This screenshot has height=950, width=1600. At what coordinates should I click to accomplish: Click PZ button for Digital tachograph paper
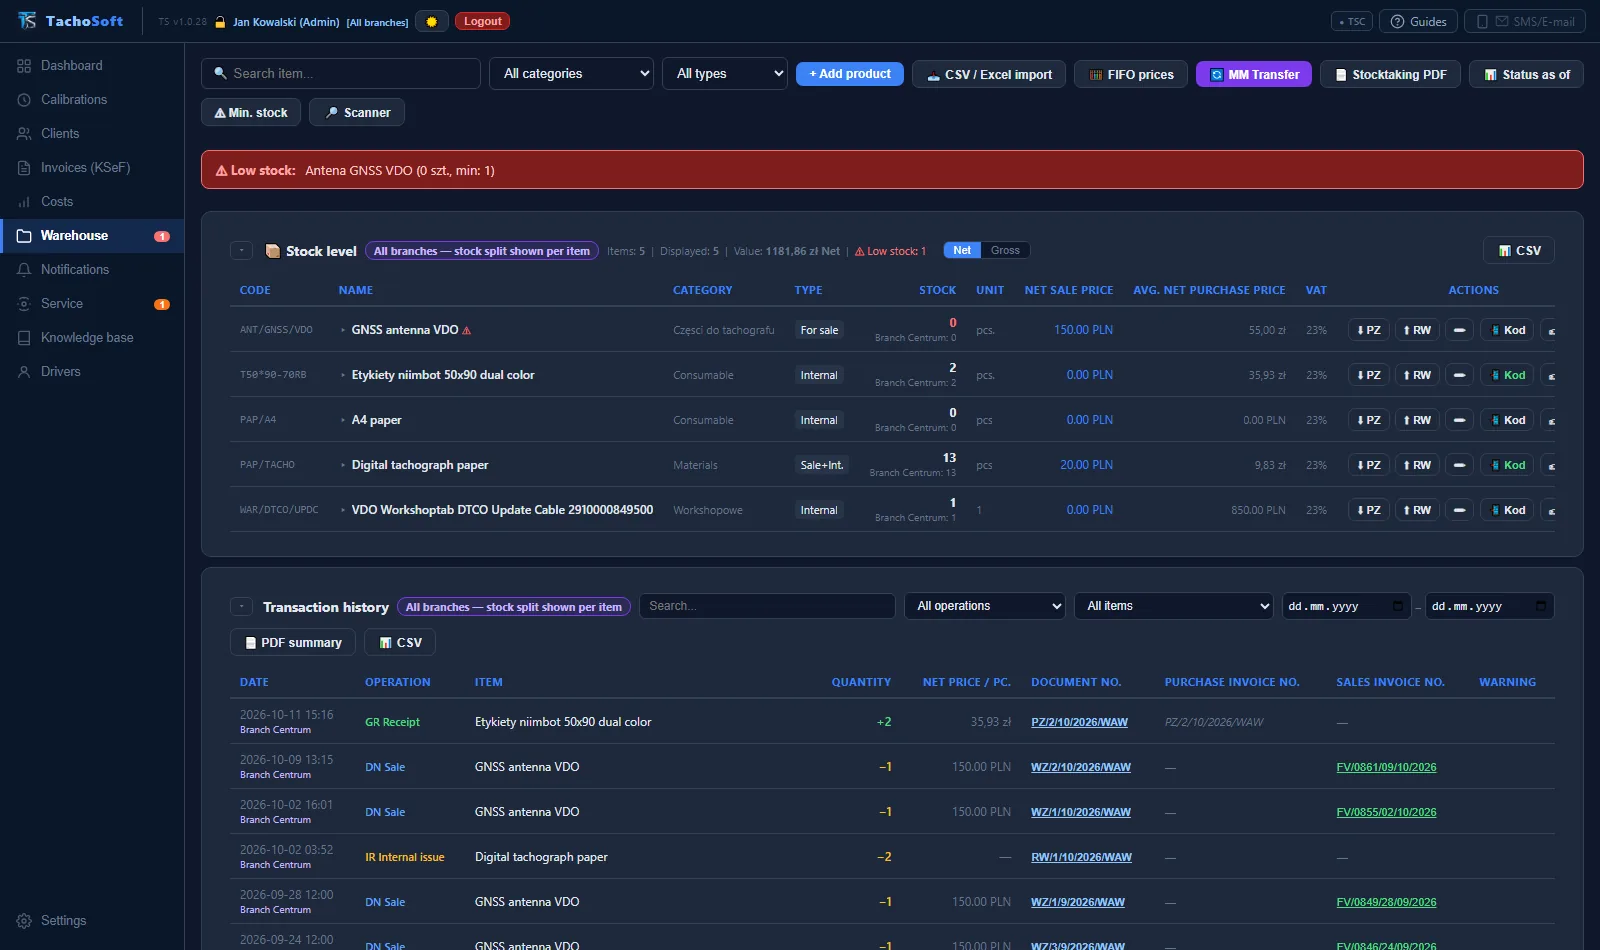coord(1369,465)
